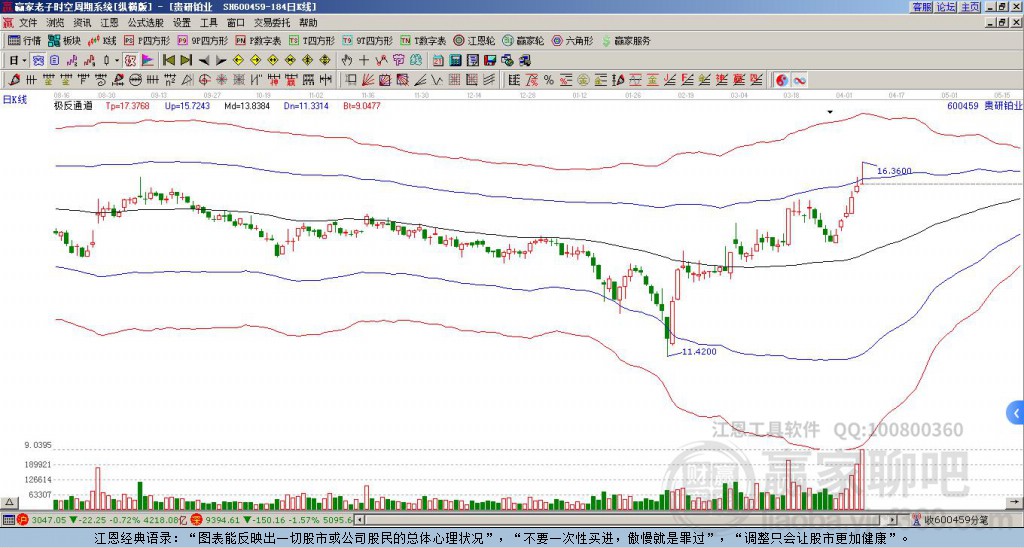1024x548 pixels.
Task: Click the 深 Shenzhen index badge
Action: [x=196, y=520]
